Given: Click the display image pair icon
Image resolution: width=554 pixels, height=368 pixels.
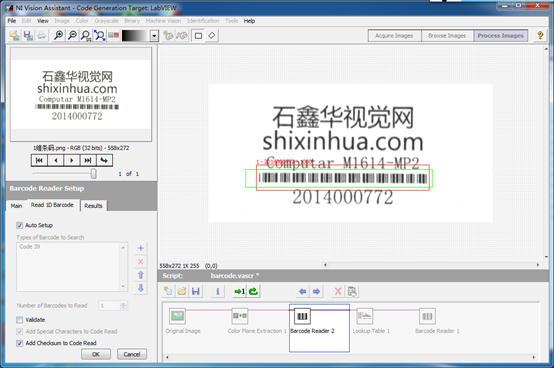Looking at the screenshot, I should 113,35.
